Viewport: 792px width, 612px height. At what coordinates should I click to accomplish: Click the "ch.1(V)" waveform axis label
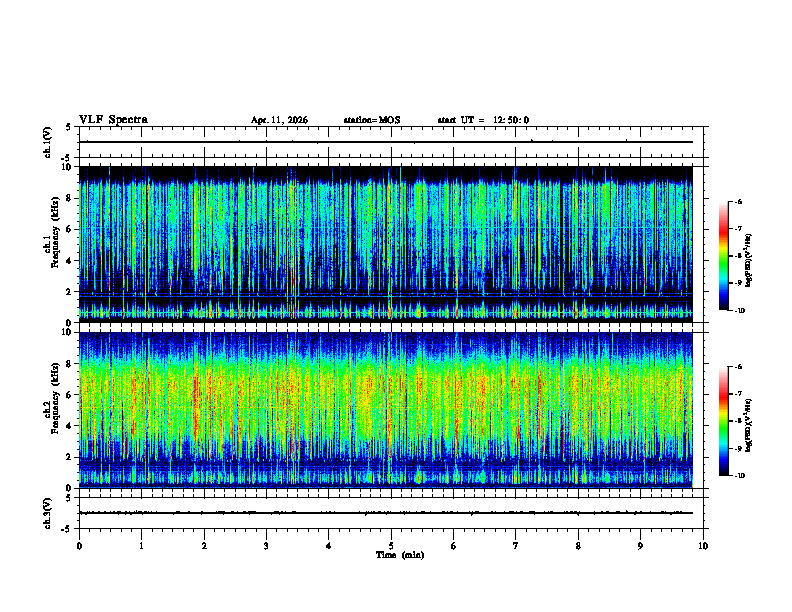(x=48, y=142)
